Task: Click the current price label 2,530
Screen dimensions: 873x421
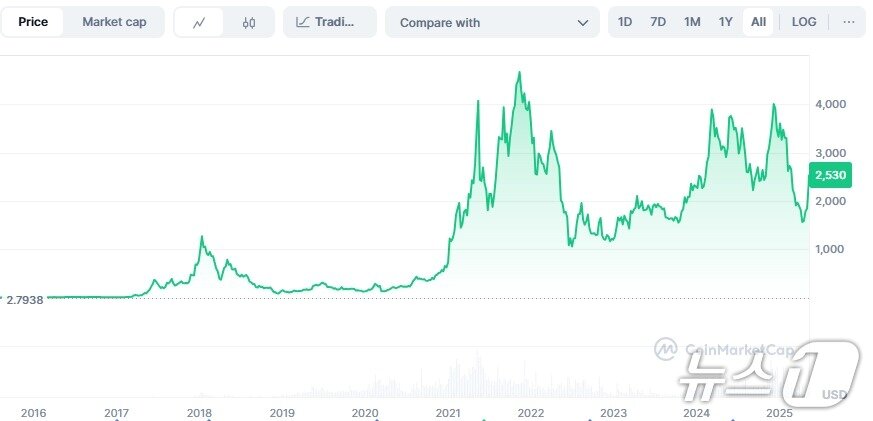Action: point(831,176)
